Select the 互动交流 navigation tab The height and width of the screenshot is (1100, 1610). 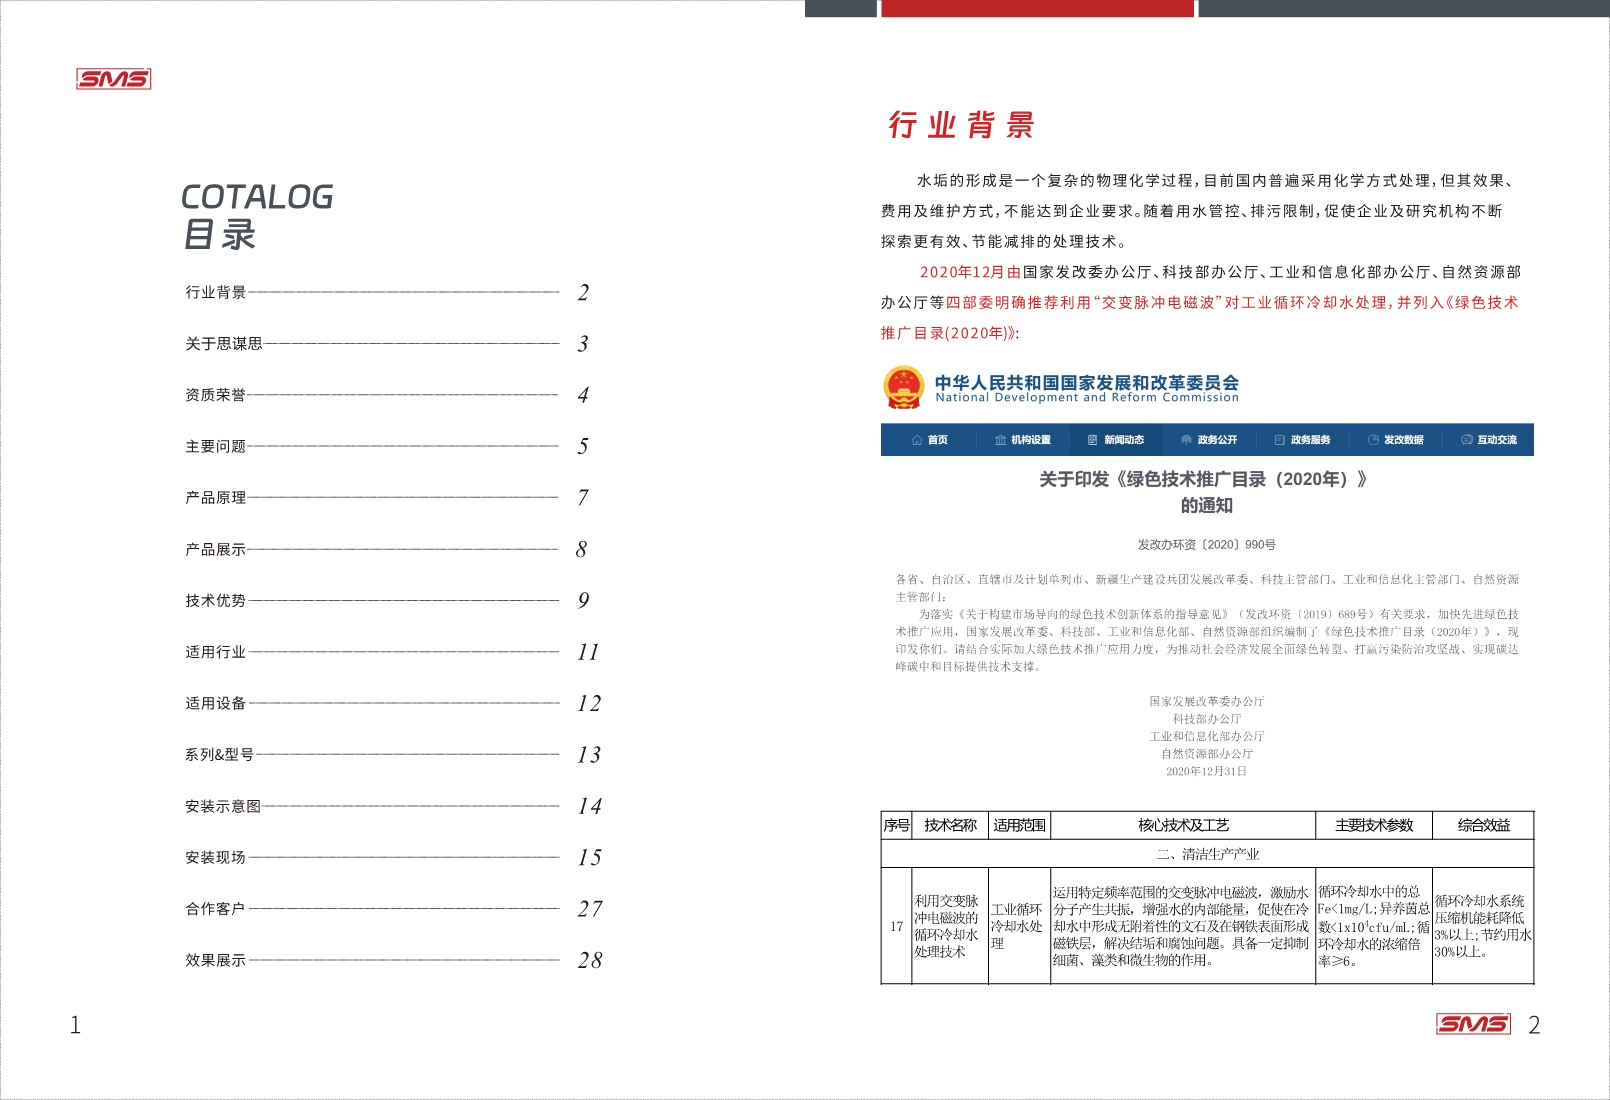pyautogui.click(x=1497, y=440)
